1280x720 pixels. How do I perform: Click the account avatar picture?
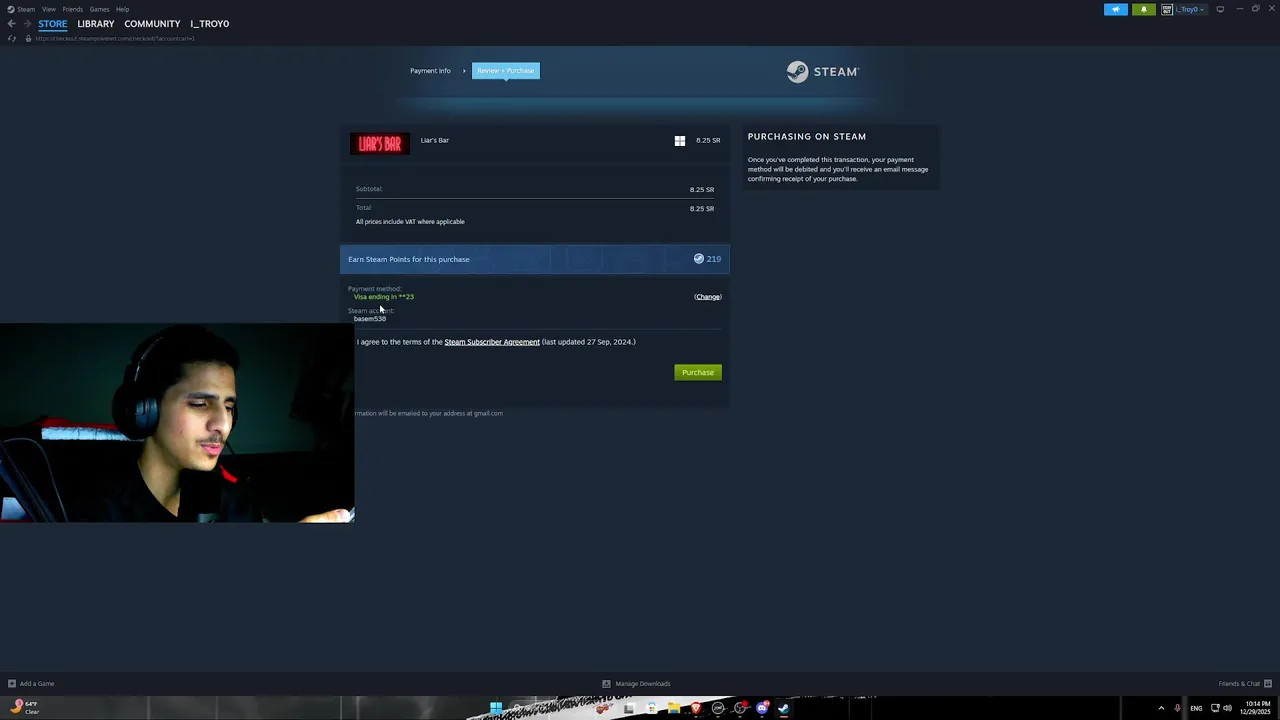coord(1167,9)
